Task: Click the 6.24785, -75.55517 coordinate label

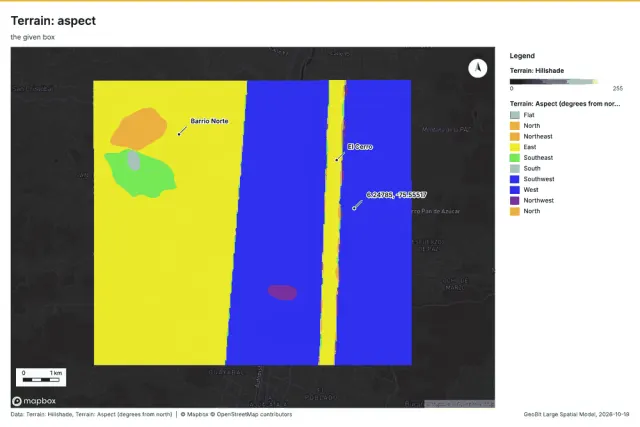Action: (x=396, y=195)
